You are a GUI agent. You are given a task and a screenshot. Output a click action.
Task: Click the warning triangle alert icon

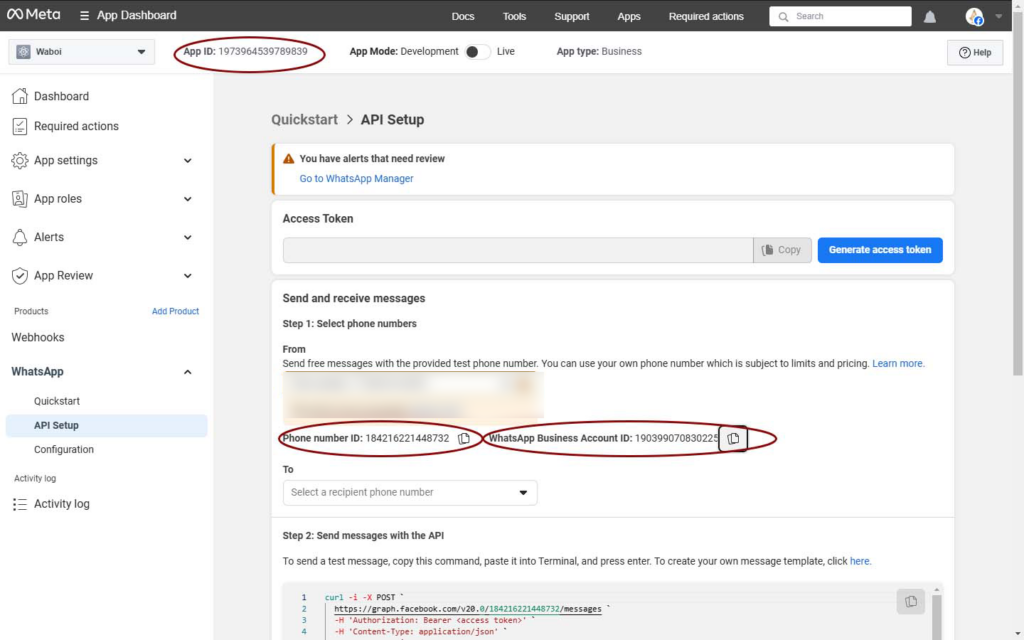click(x=288, y=158)
